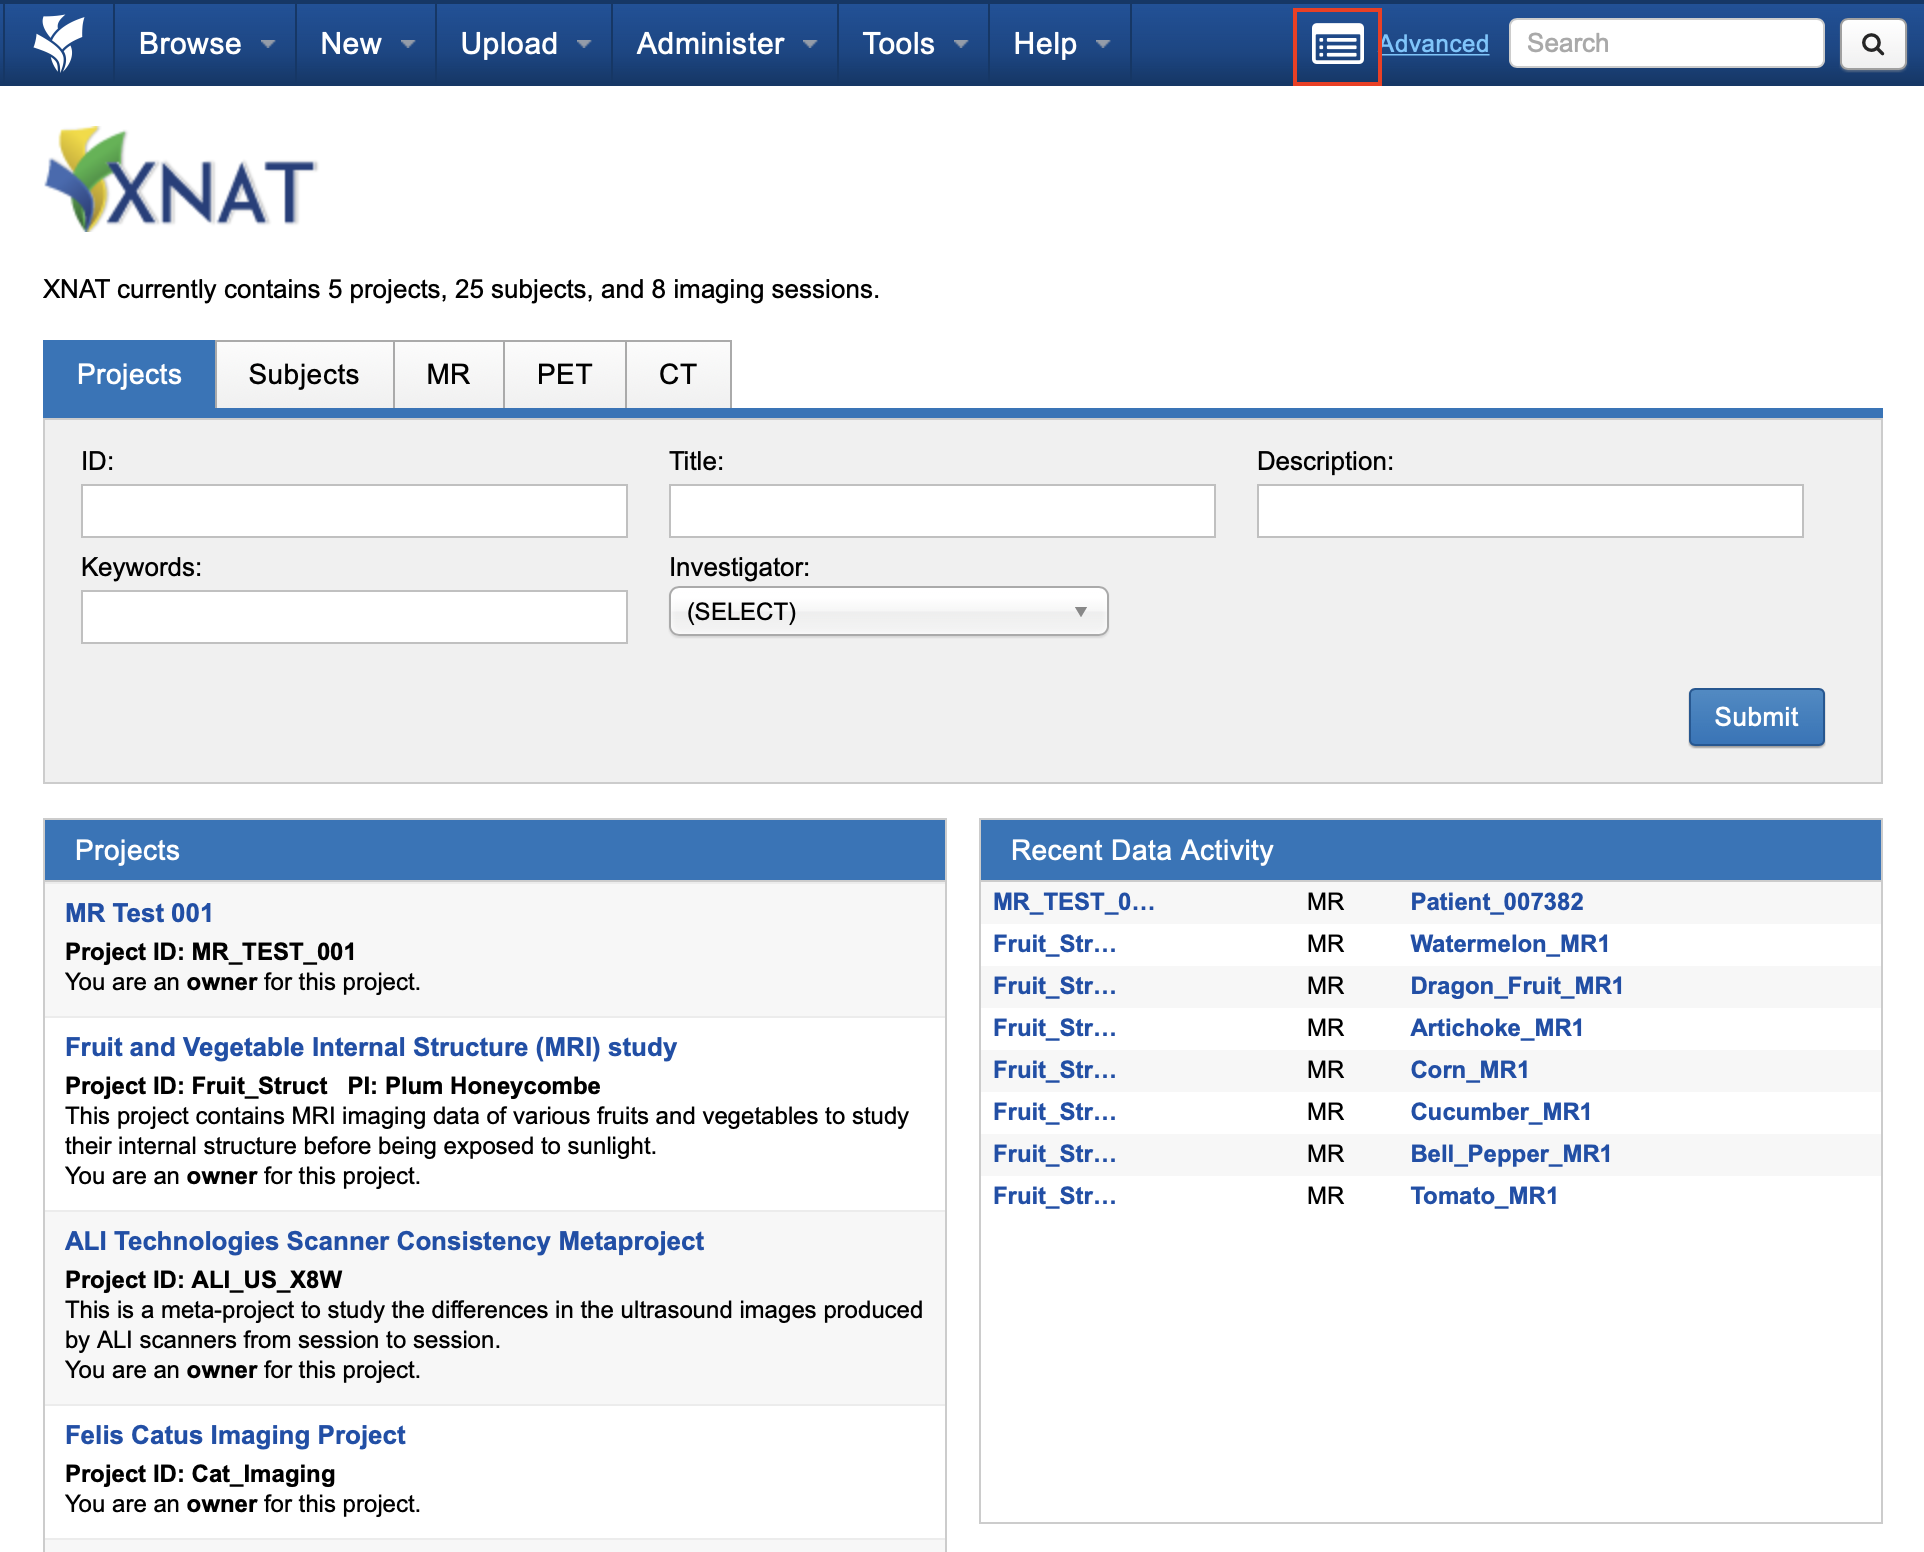
Task: Click the XNAT logo image
Action: [181, 181]
